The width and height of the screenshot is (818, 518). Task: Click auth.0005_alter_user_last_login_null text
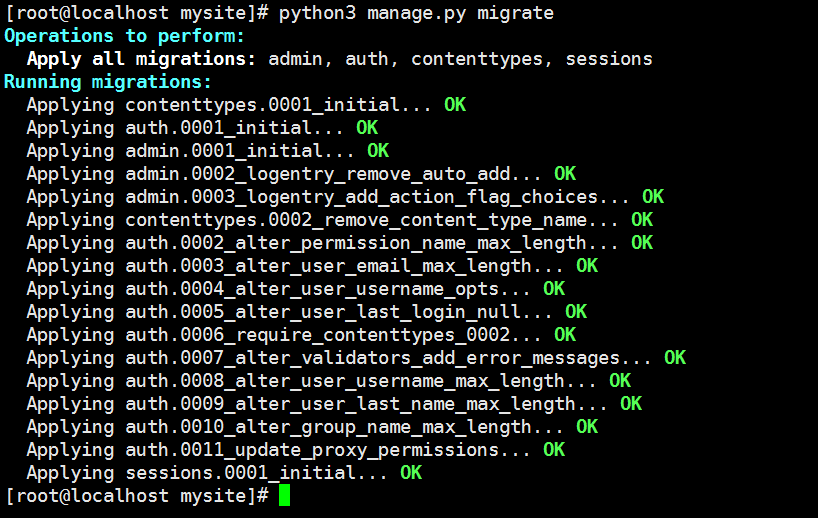pos(323,312)
